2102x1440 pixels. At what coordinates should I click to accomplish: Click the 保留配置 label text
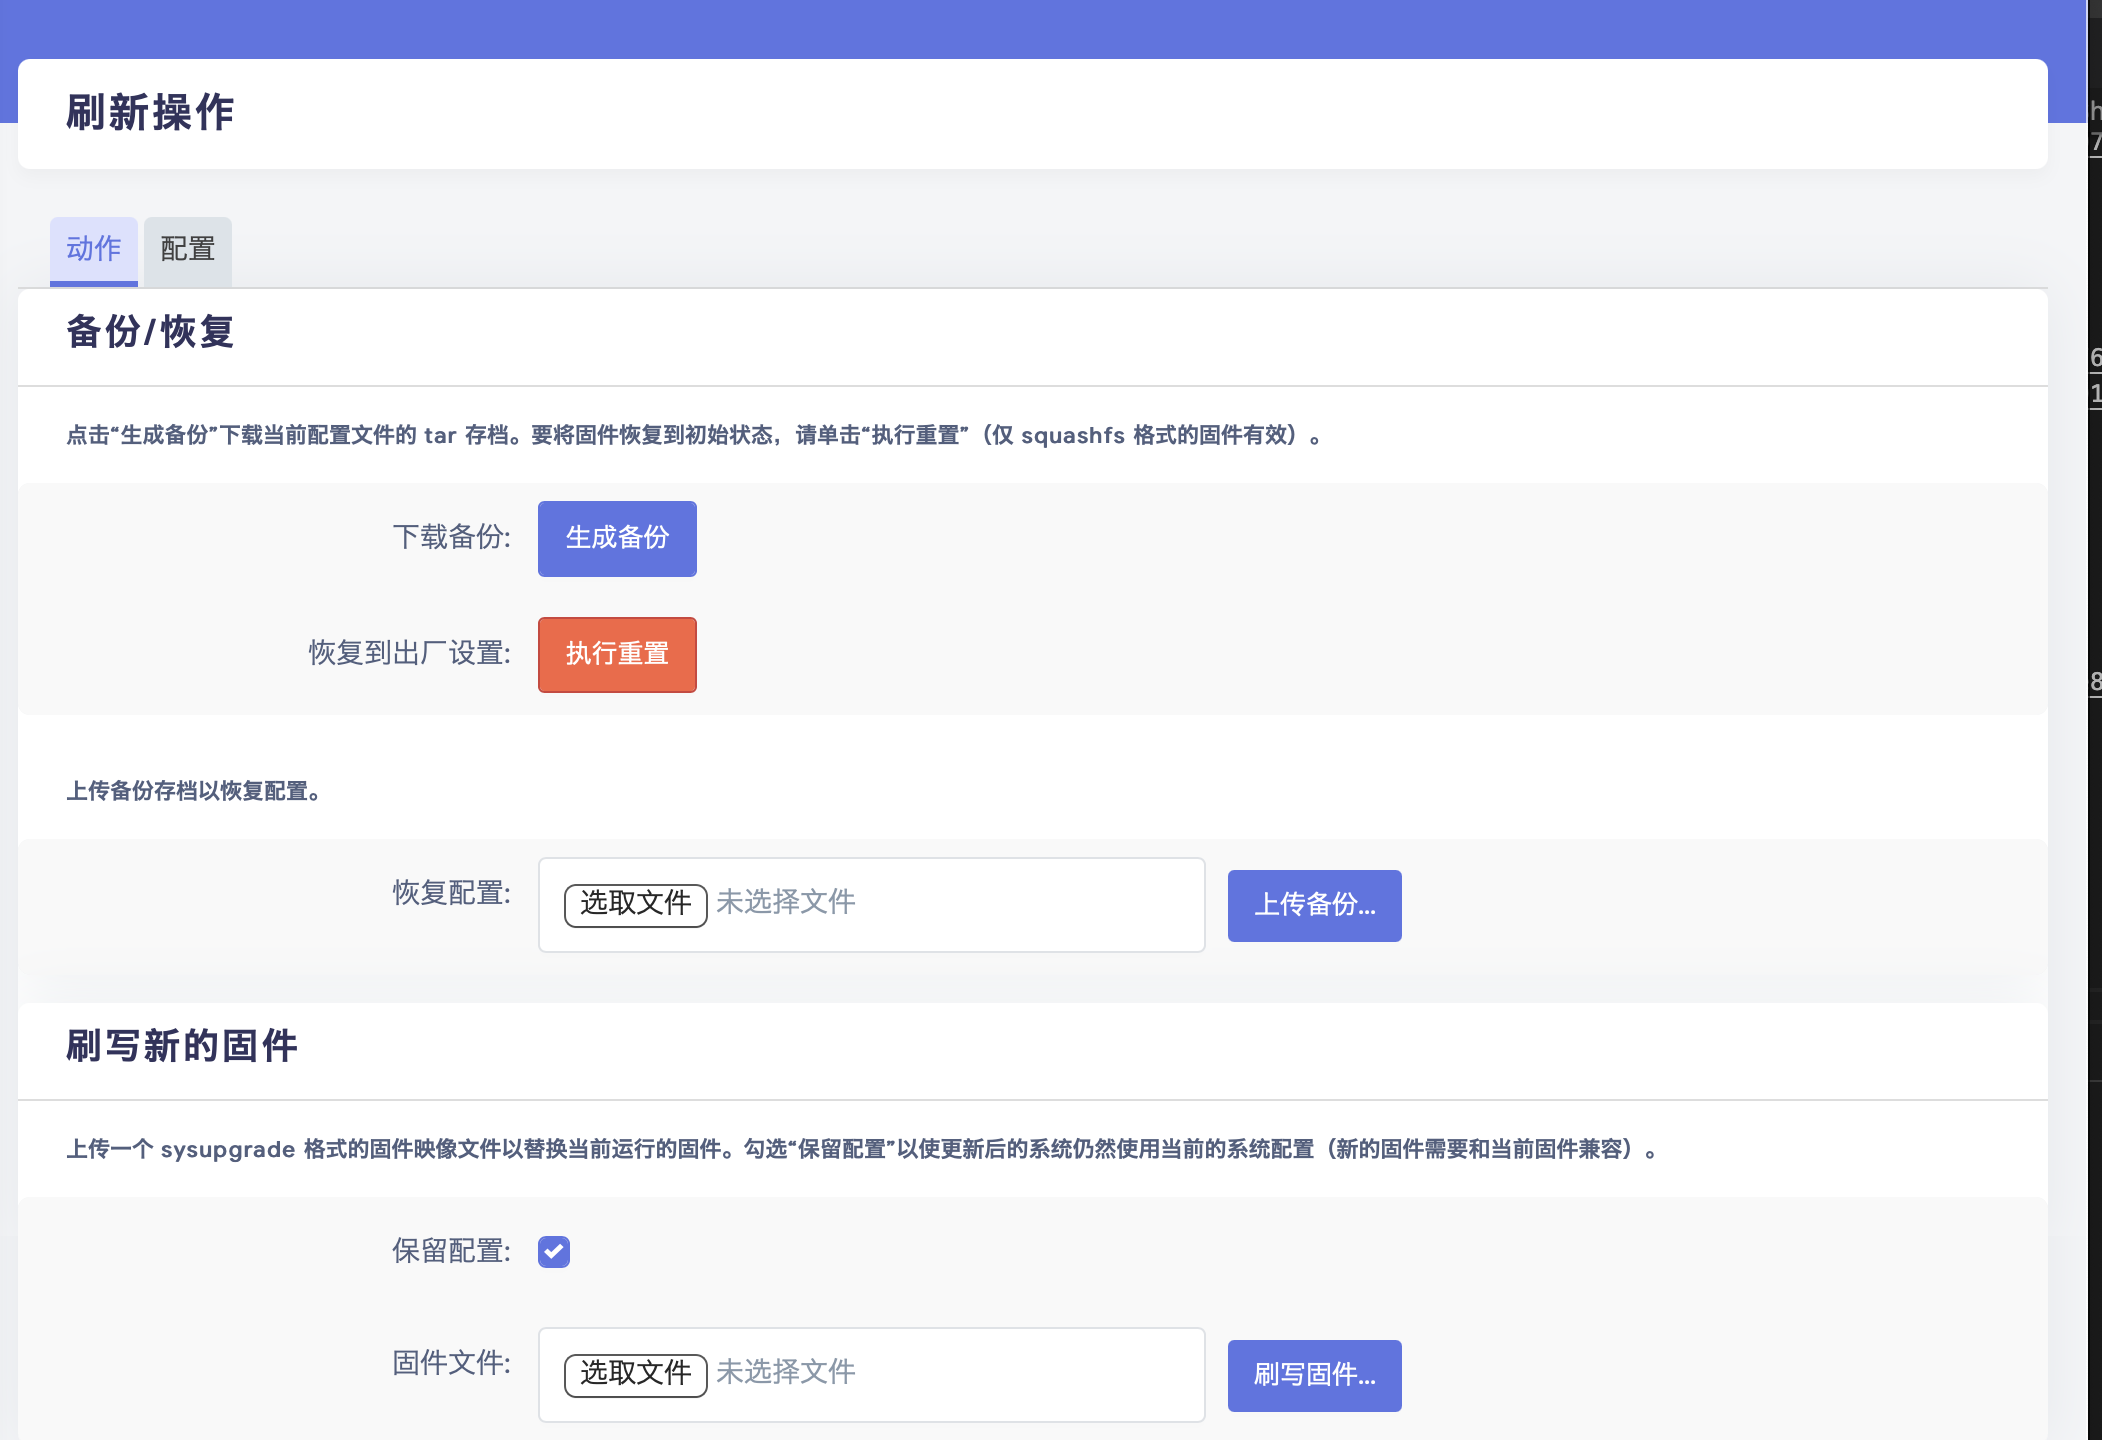(451, 1251)
